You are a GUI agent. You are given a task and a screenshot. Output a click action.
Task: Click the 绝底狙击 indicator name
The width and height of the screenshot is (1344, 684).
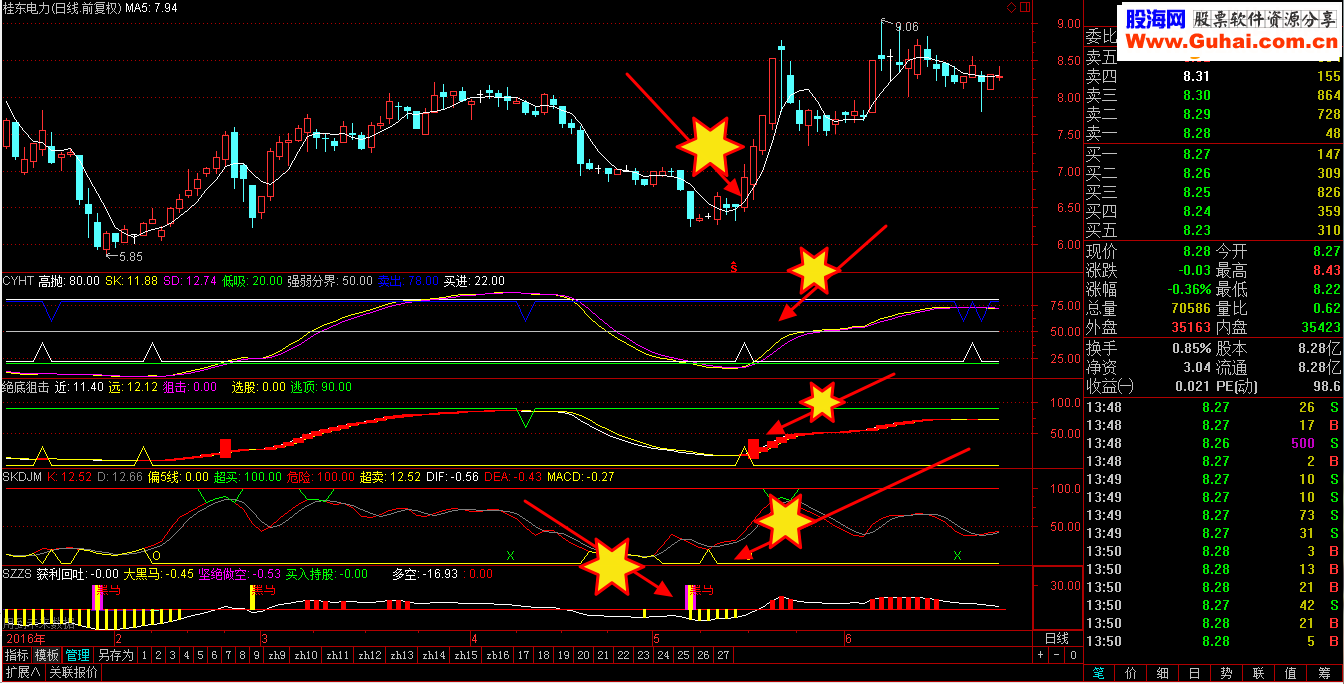[x=27, y=386]
